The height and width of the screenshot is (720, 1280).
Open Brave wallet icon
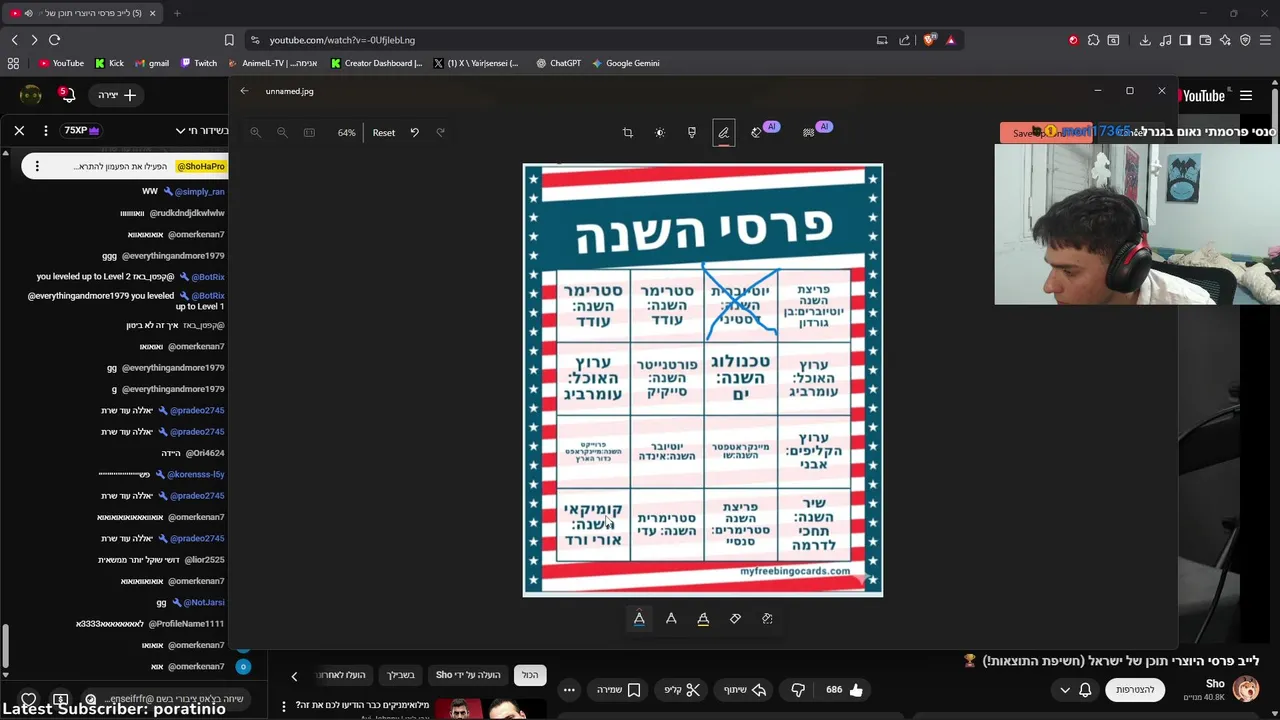coord(1205,40)
